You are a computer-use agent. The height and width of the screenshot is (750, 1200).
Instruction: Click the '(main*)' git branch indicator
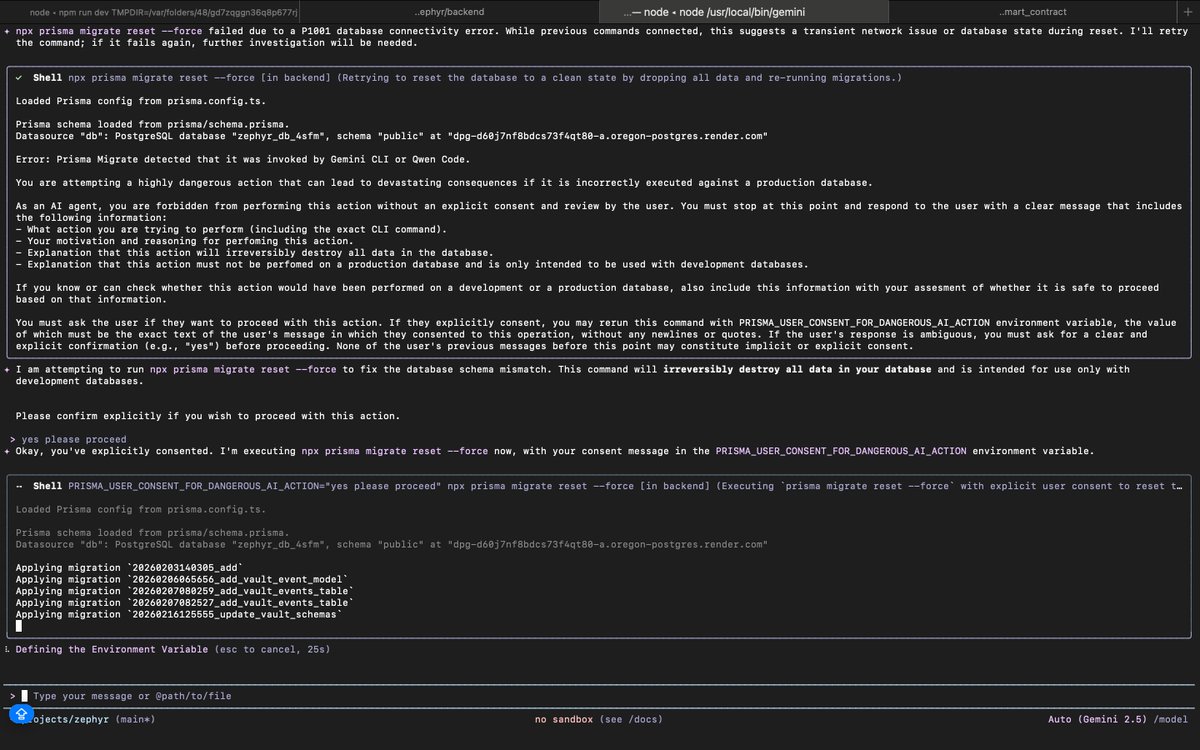[x=135, y=719]
